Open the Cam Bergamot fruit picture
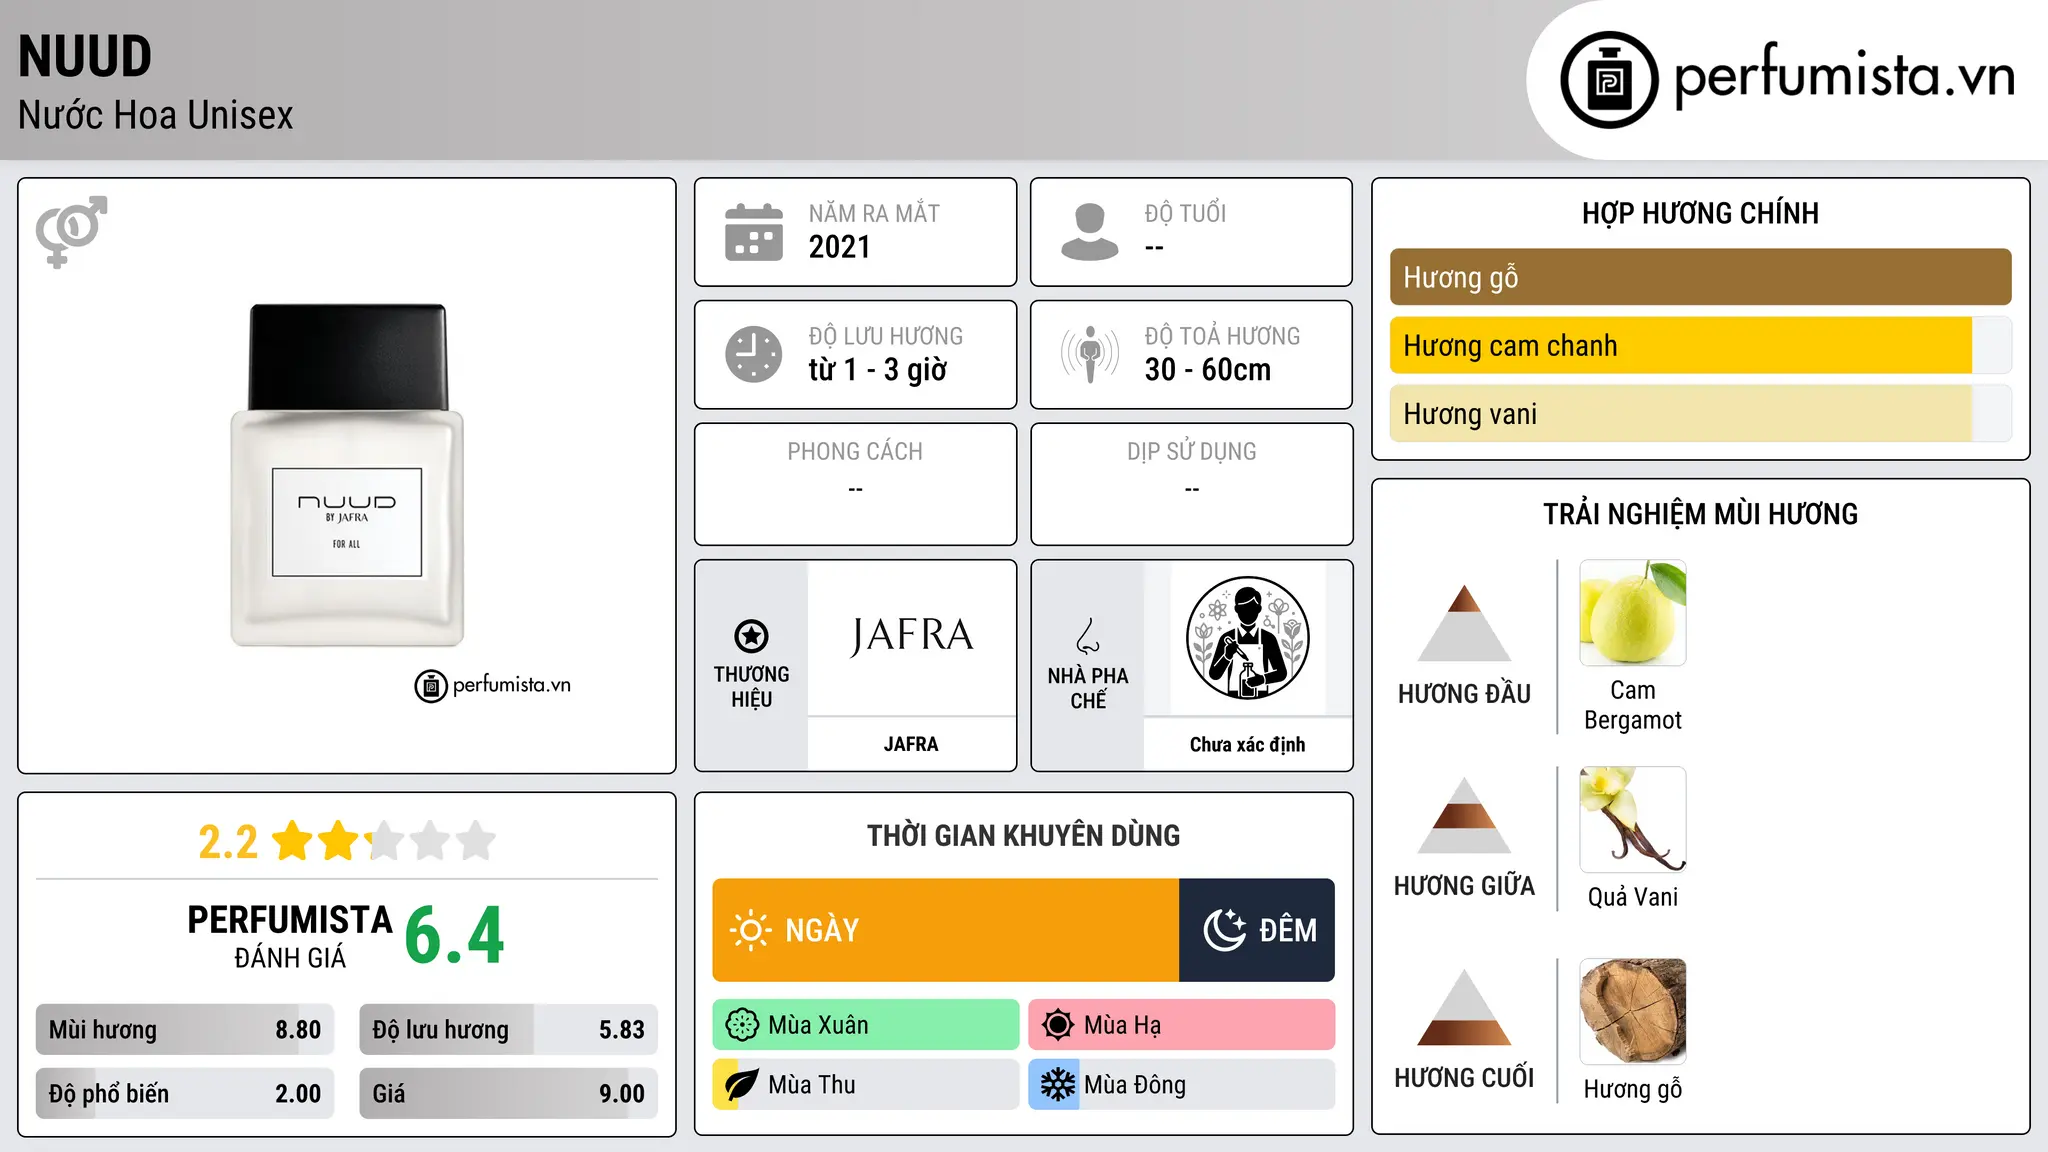 (x=1633, y=613)
